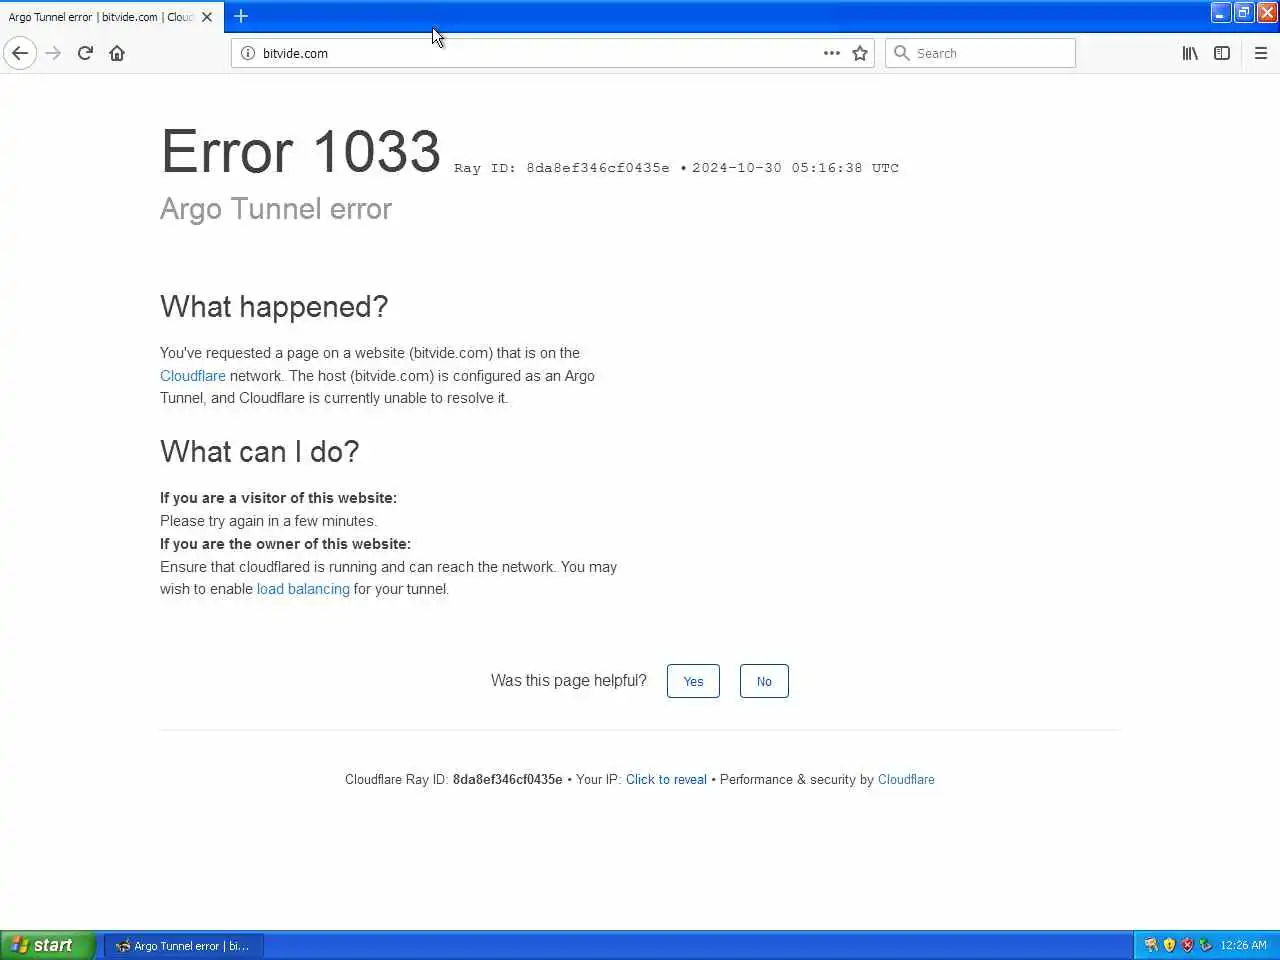Close the Argo Tunnel error tab
Image resolution: width=1280 pixels, height=960 pixels.
pos(207,17)
